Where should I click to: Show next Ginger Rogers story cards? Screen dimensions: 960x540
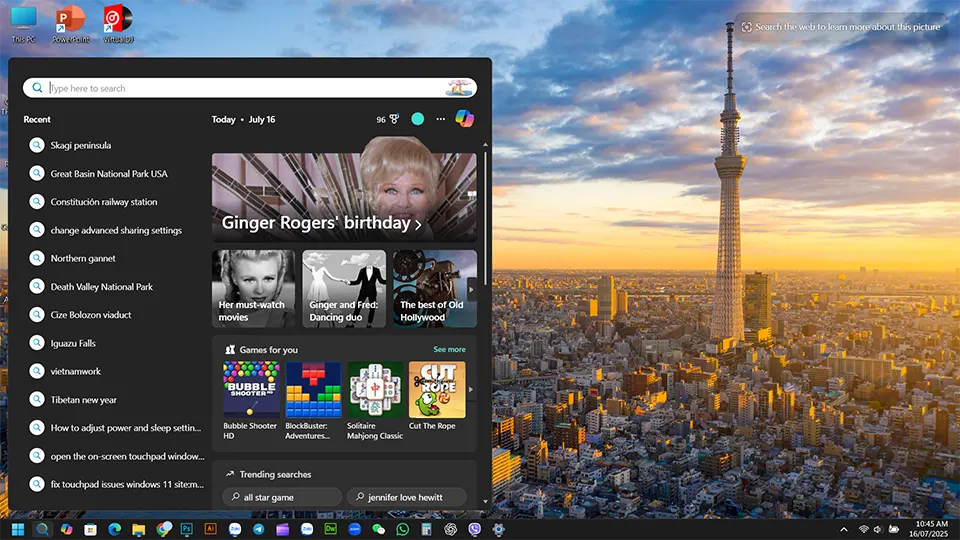coord(471,289)
